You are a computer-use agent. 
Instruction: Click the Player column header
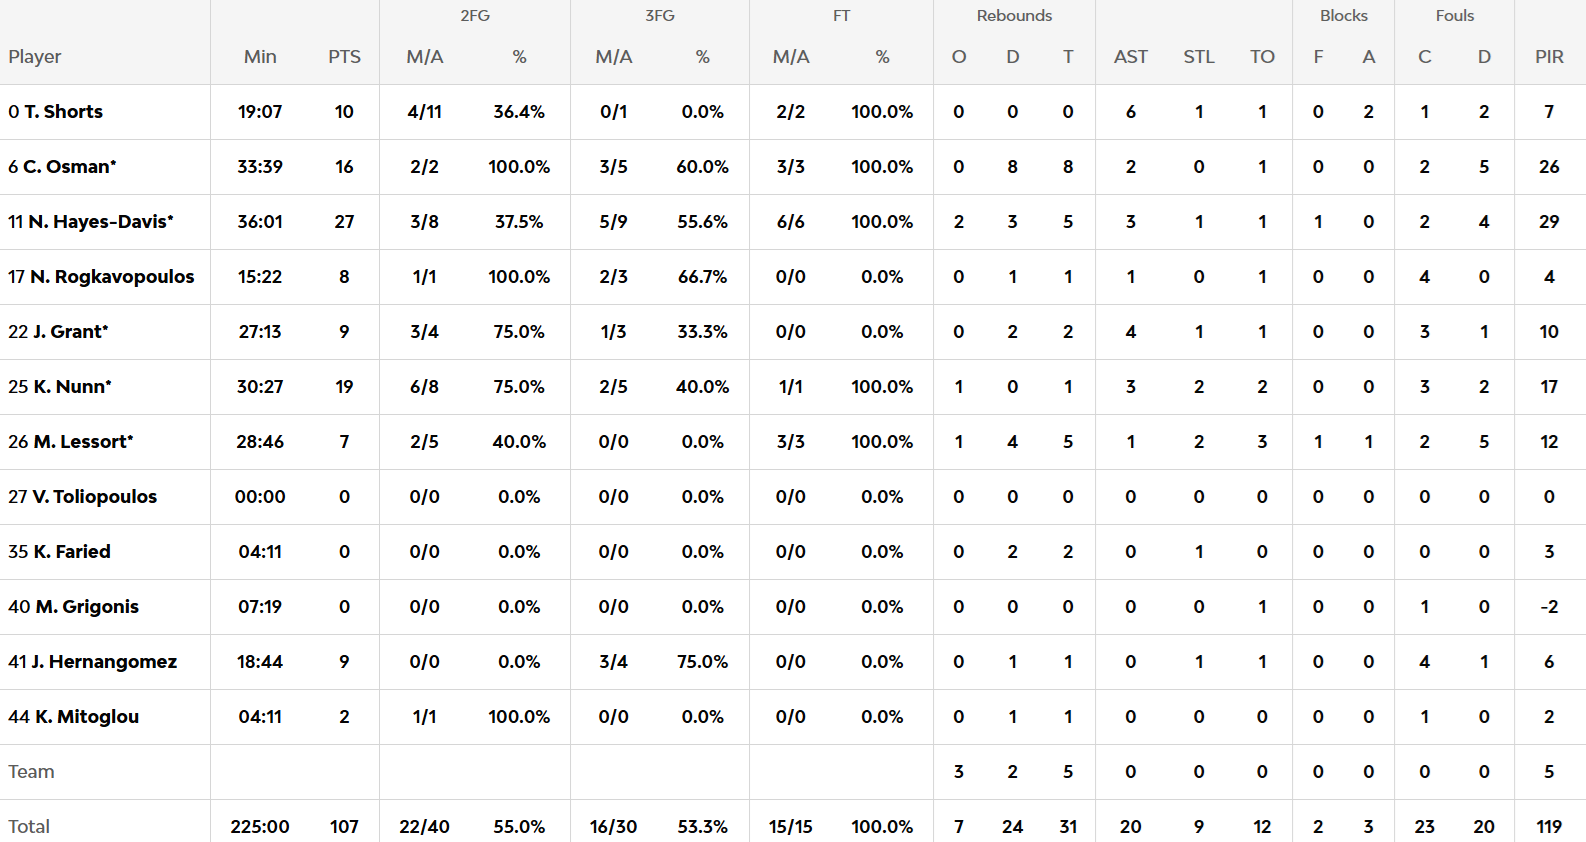point(35,57)
